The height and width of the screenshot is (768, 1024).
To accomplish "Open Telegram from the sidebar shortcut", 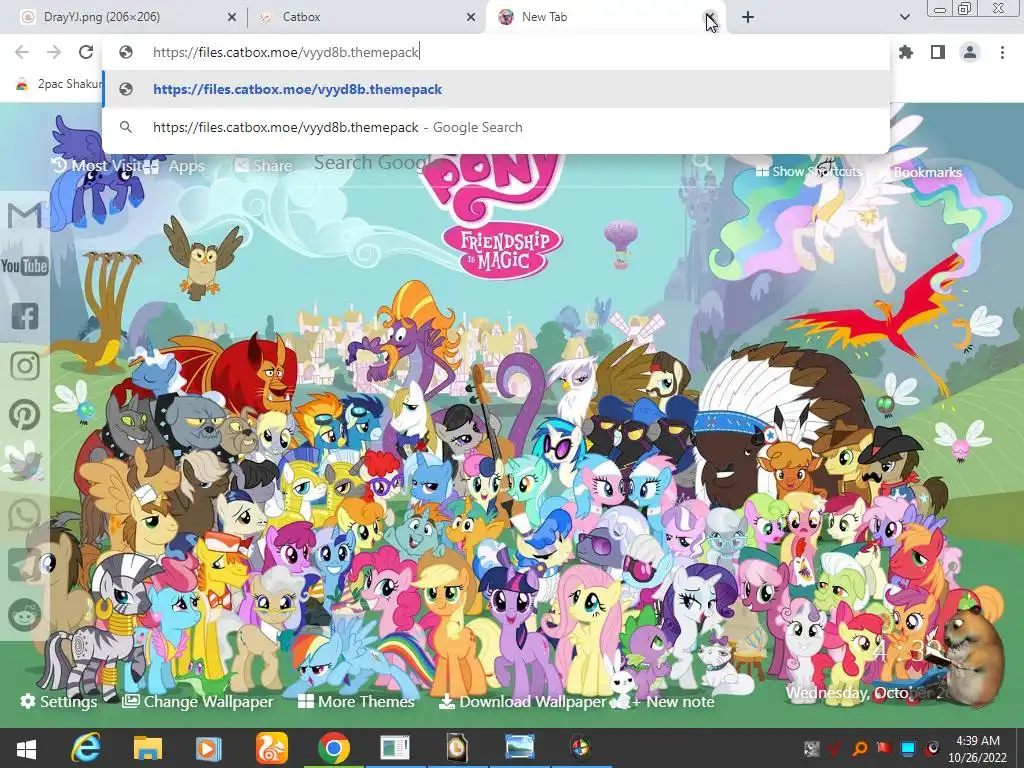I will click(x=25, y=564).
